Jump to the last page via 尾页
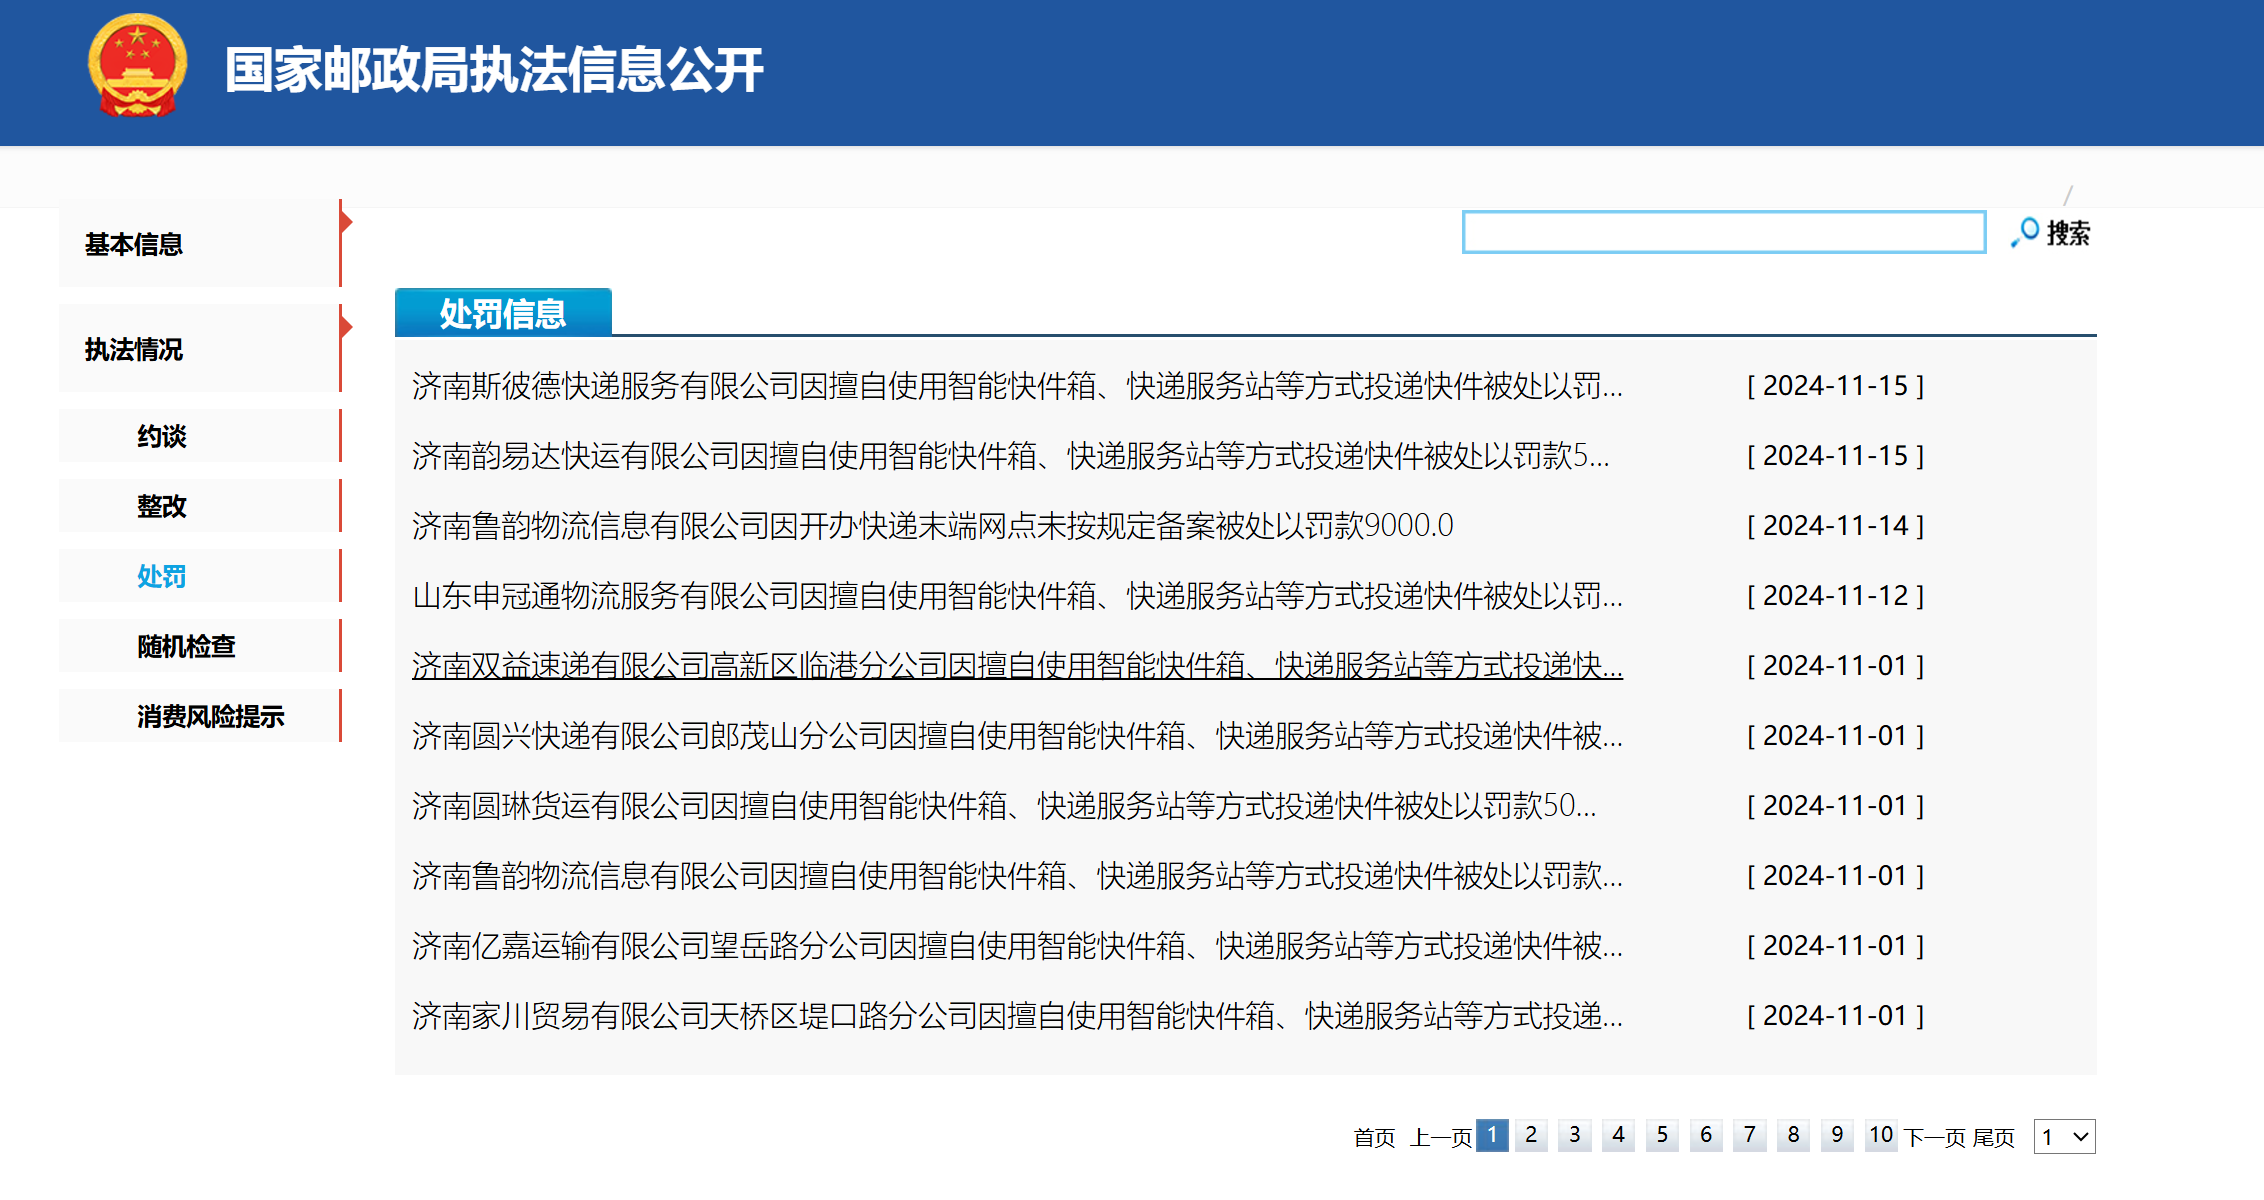 click(x=1993, y=1137)
